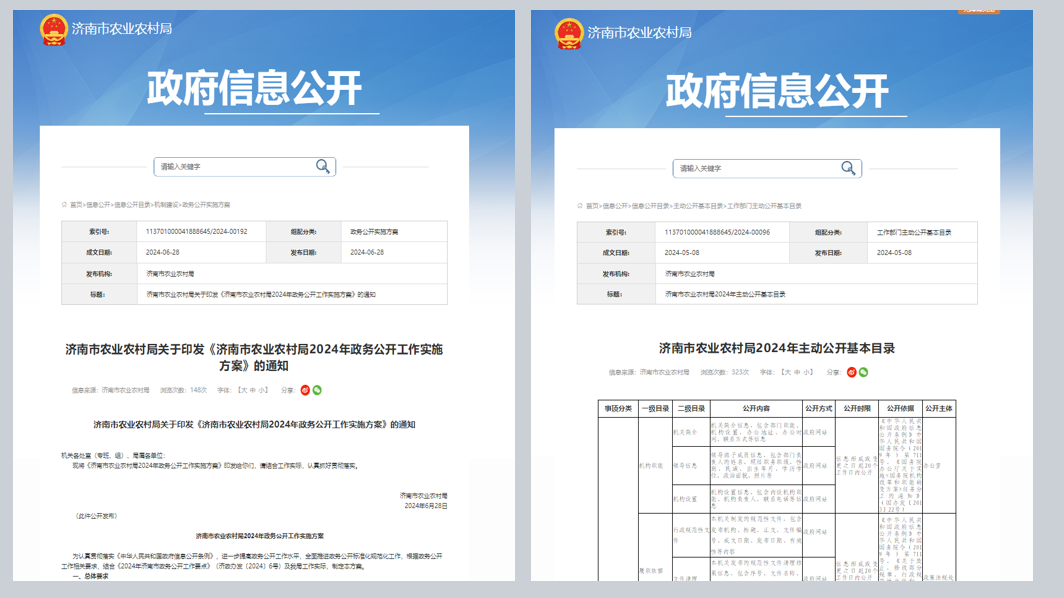Click the large heading 济南市农业农村局2024年主动公开基本目录
Screen dimensions: 1064x598
click(776, 348)
